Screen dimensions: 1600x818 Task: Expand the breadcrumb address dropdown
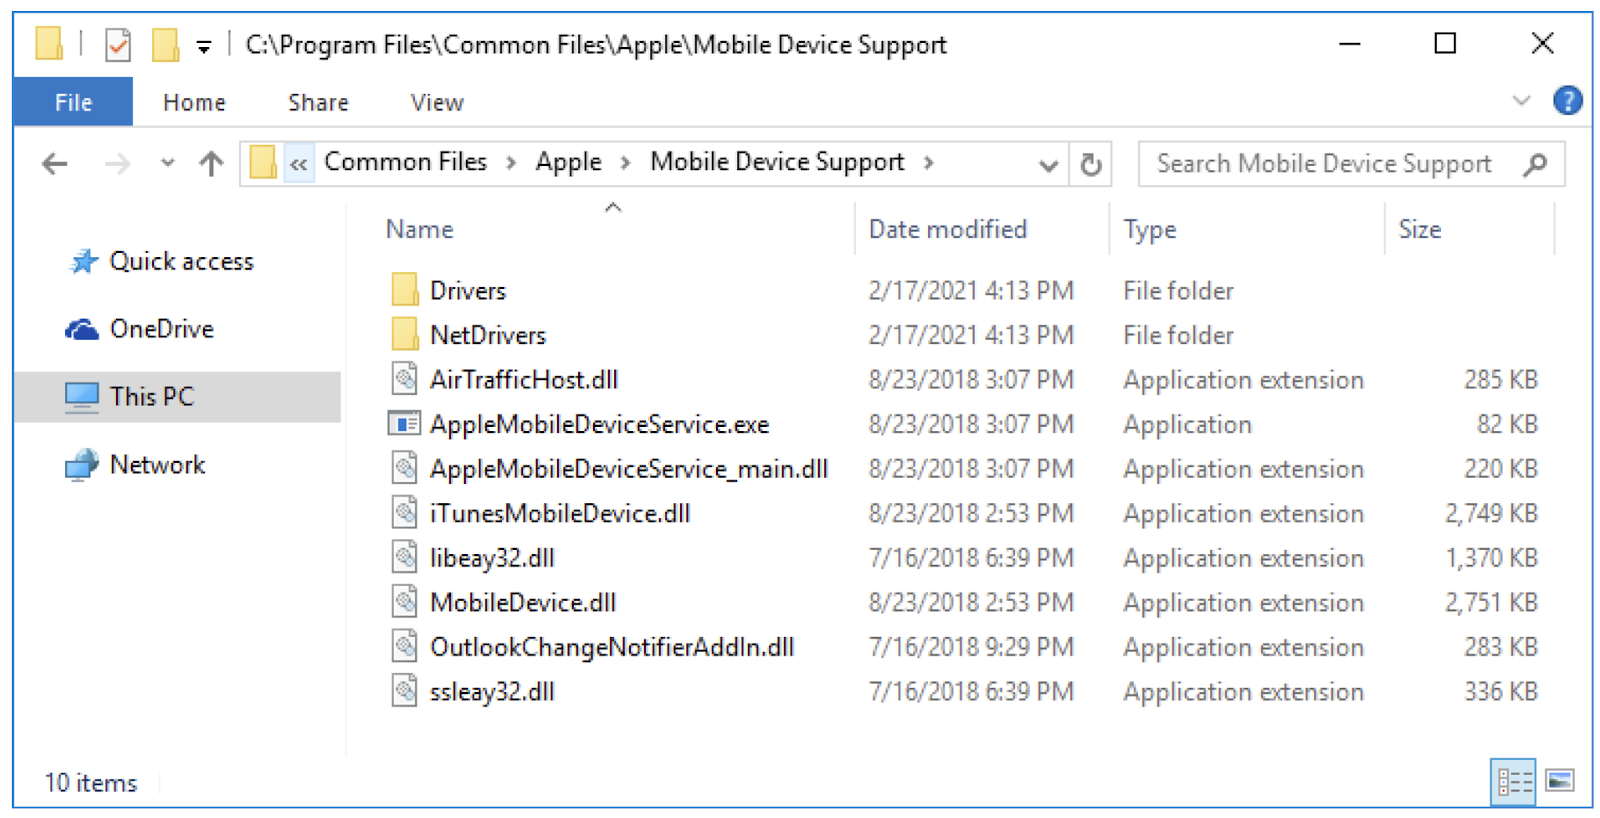tap(1047, 163)
